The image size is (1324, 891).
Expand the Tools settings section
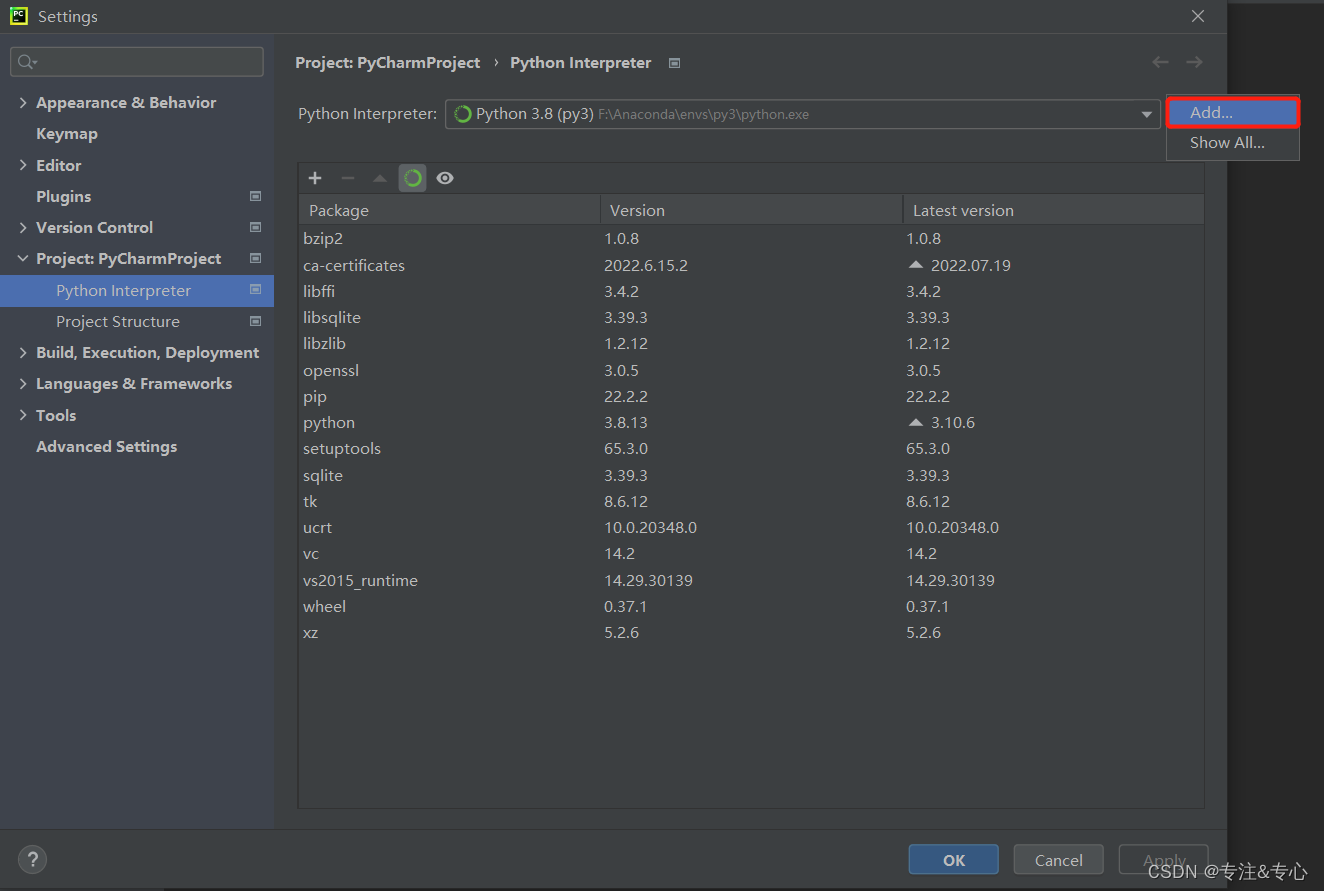[23, 415]
